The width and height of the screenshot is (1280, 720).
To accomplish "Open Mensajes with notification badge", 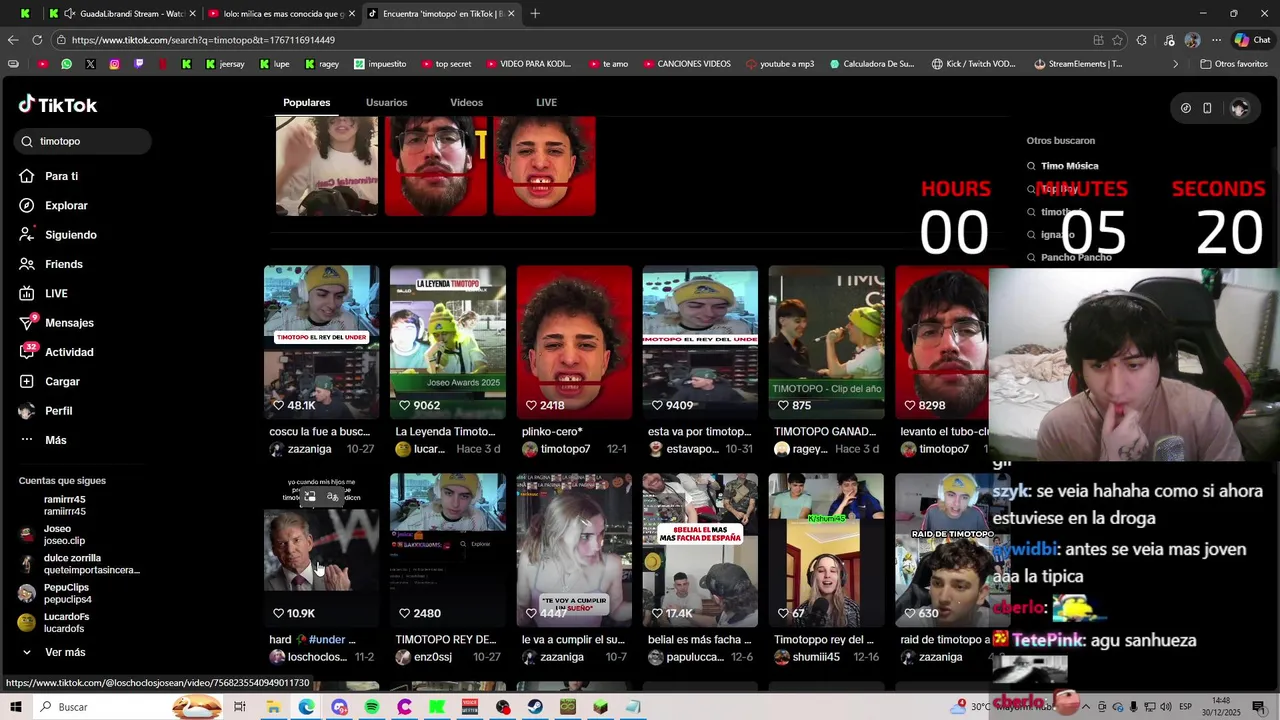I will tap(69, 323).
